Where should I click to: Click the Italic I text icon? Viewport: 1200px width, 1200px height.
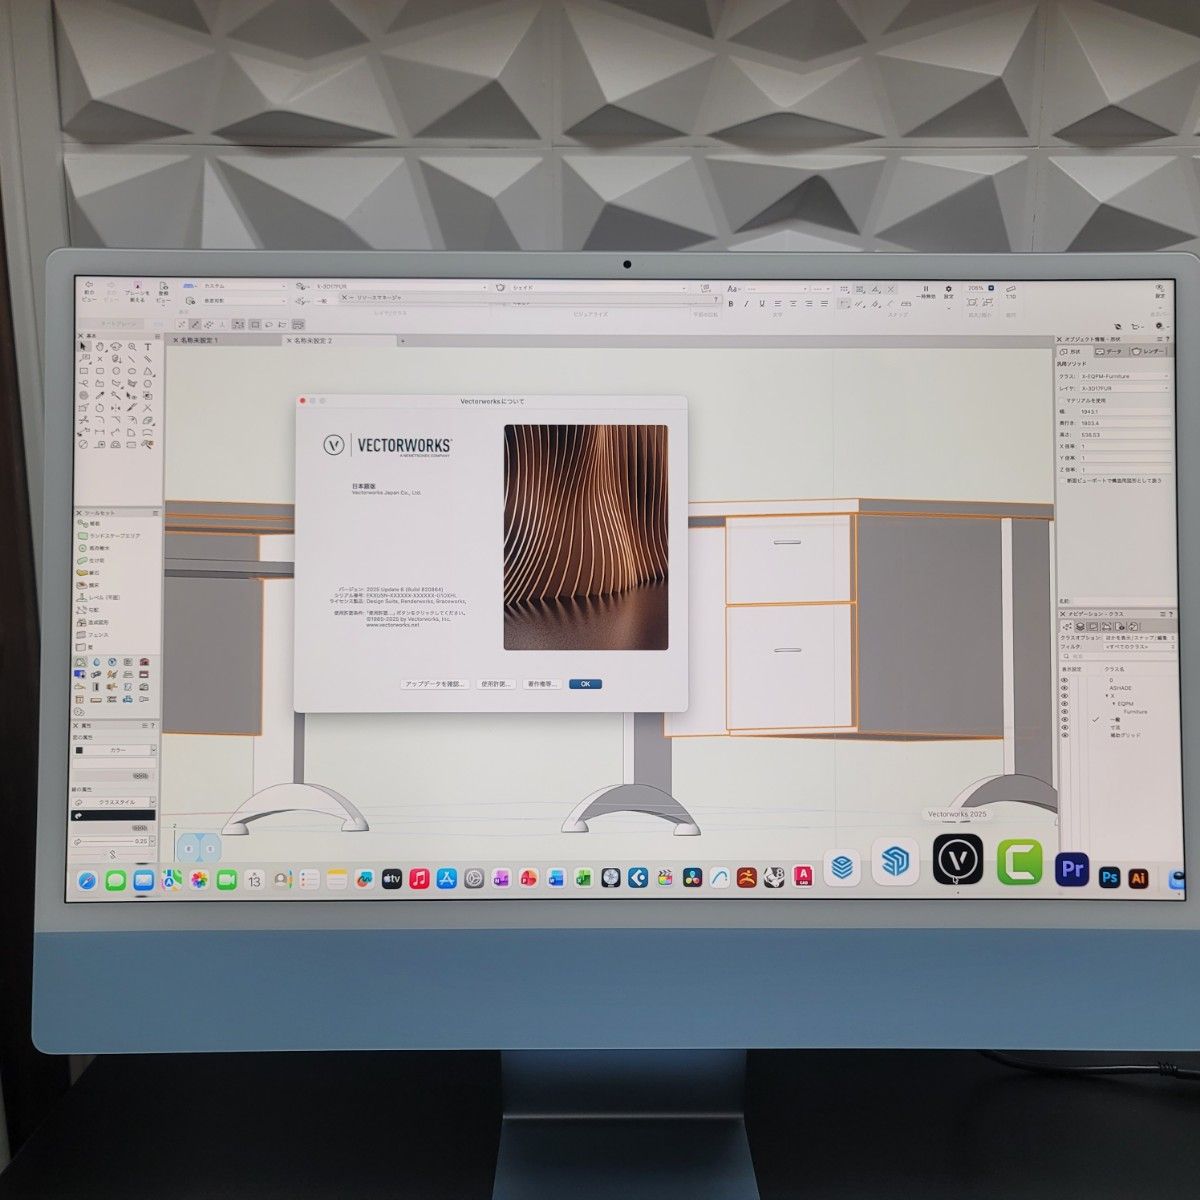(x=745, y=303)
